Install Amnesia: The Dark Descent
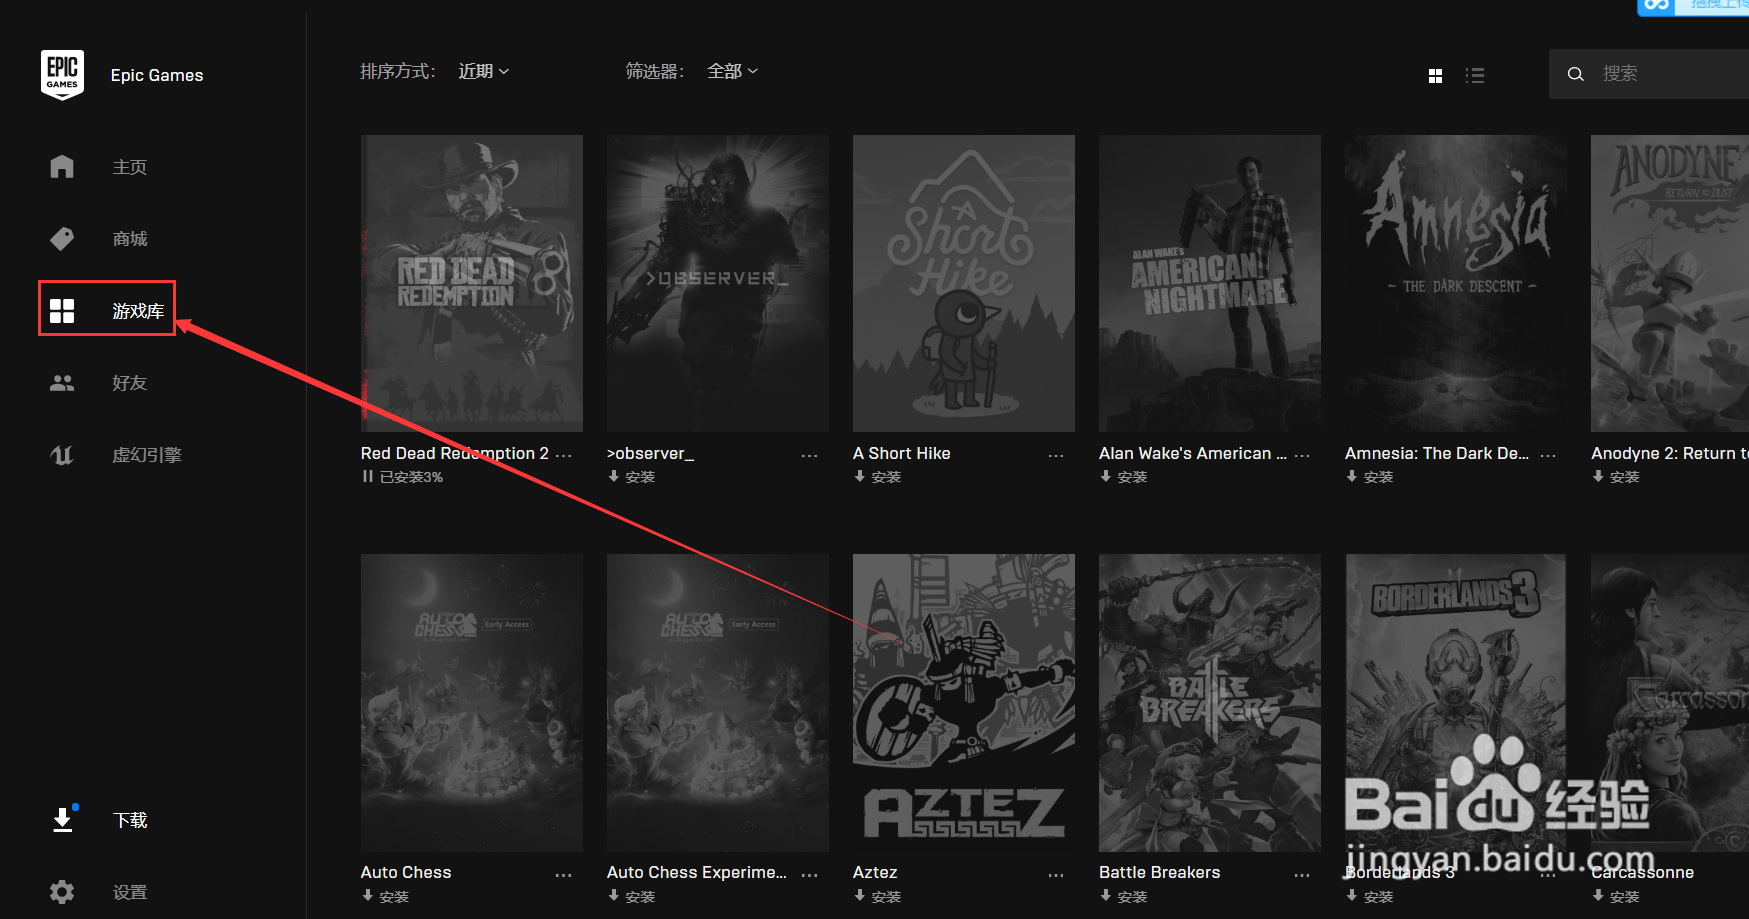The width and height of the screenshot is (1749, 919). (x=1369, y=477)
